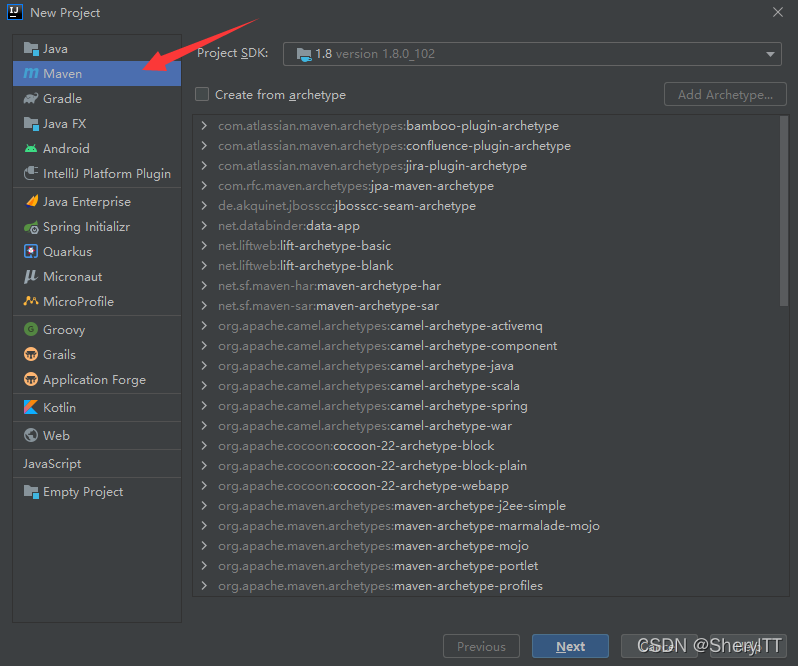
Task: Select the Spring Initializr project type
Action: (97, 227)
